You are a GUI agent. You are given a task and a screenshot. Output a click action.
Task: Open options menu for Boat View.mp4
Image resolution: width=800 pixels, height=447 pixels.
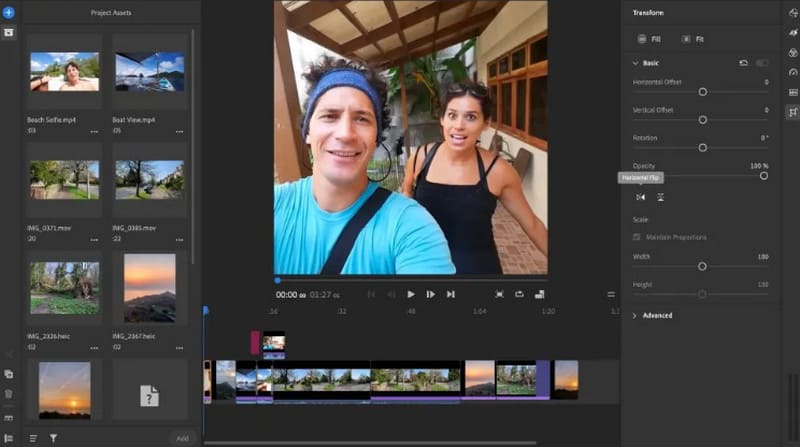(178, 131)
